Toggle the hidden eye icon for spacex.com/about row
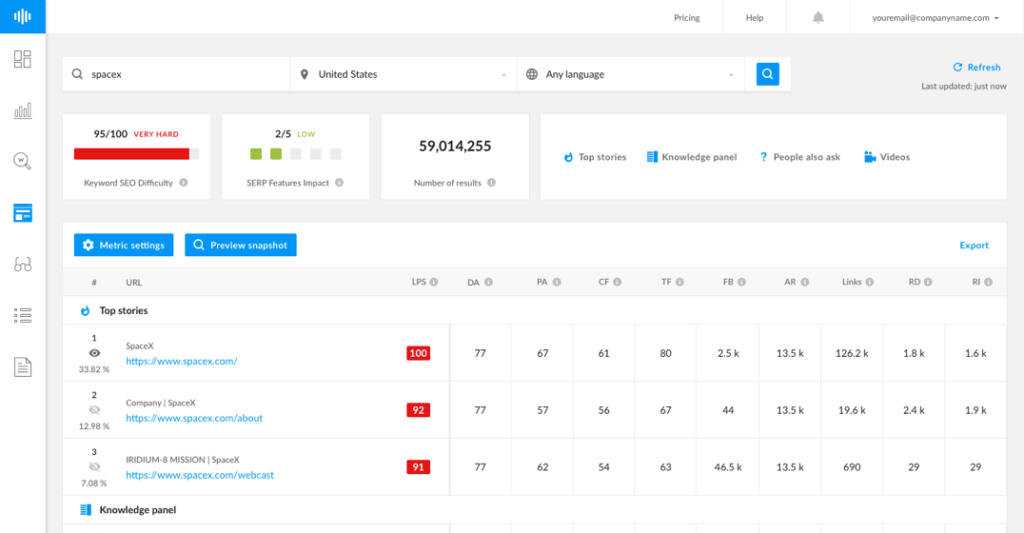The width and height of the screenshot is (1024, 533). [x=94, y=410]
